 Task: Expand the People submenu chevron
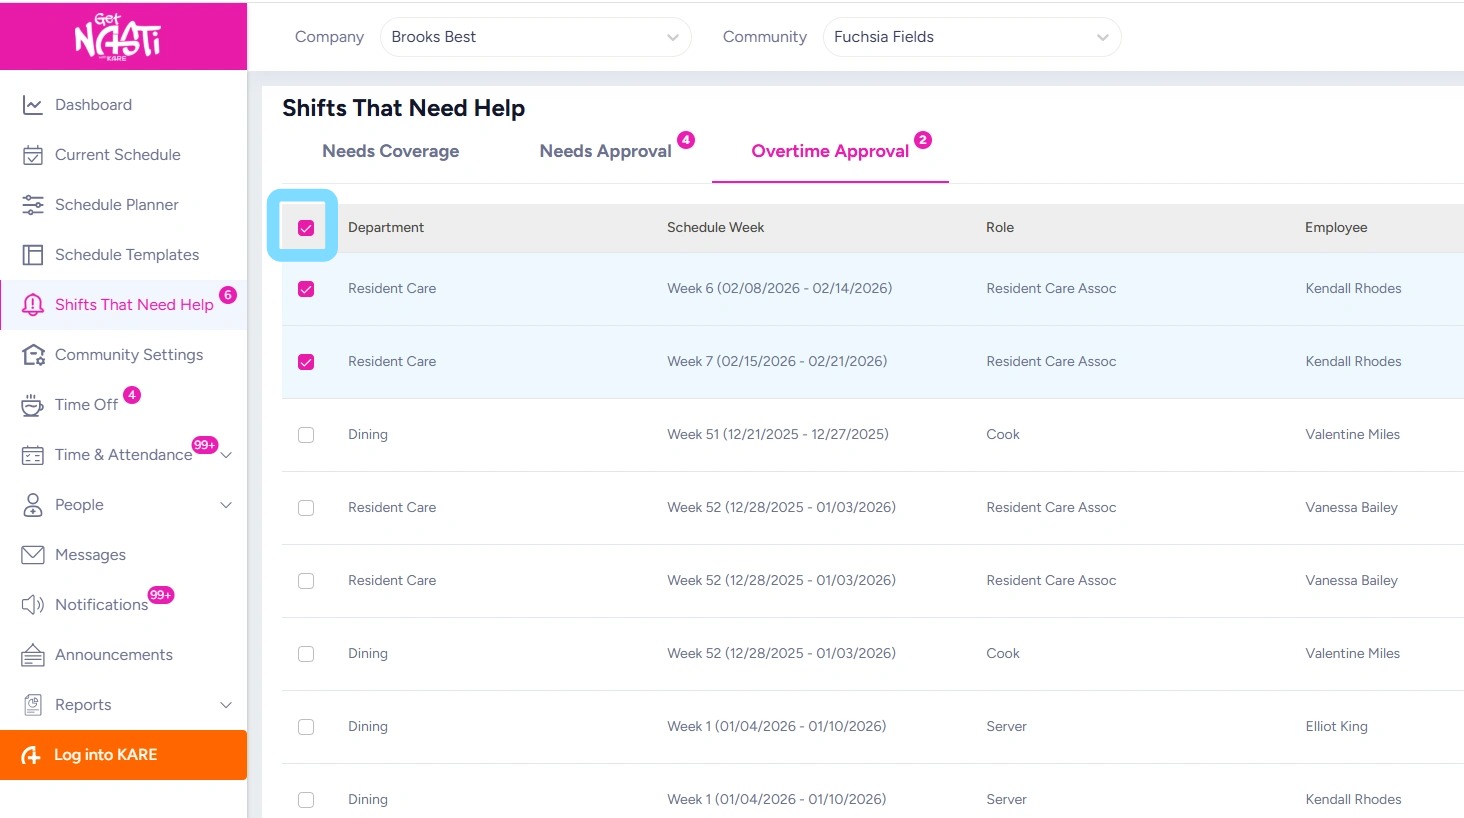point(226,505)
